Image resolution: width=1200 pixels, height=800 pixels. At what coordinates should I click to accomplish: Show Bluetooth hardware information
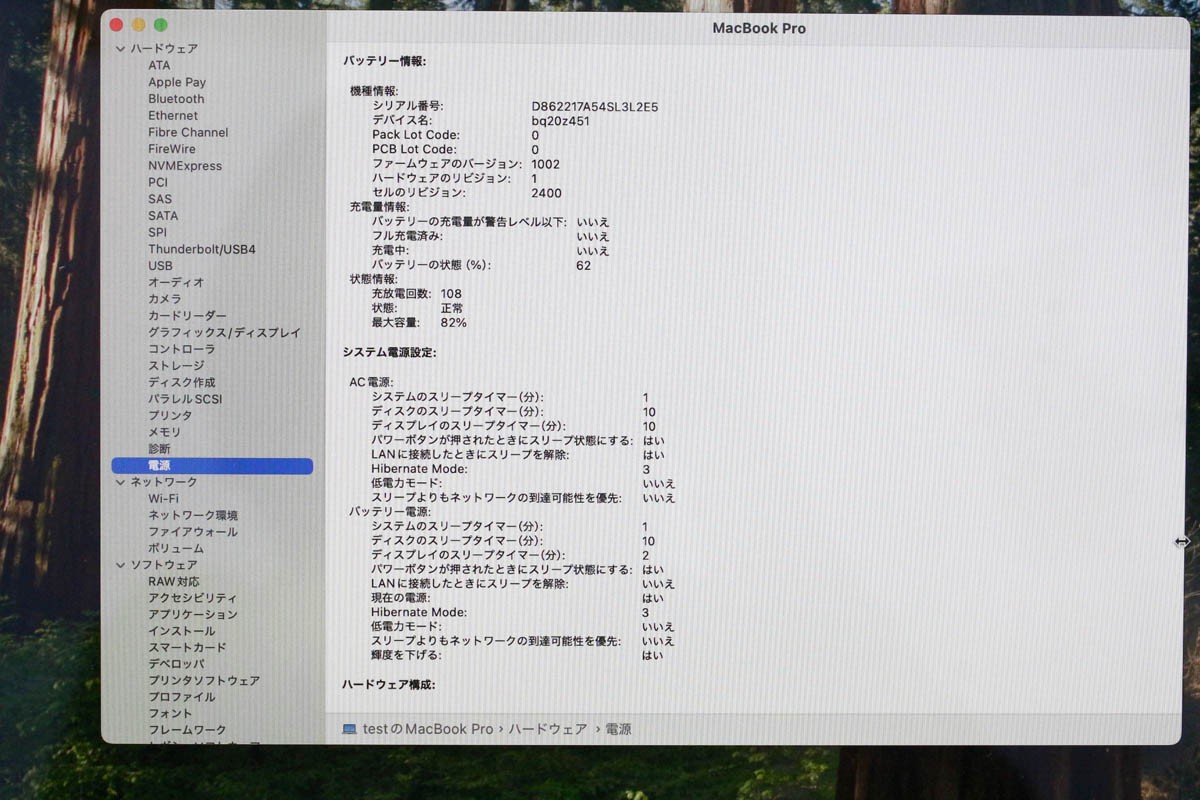[x=176, y=99]
